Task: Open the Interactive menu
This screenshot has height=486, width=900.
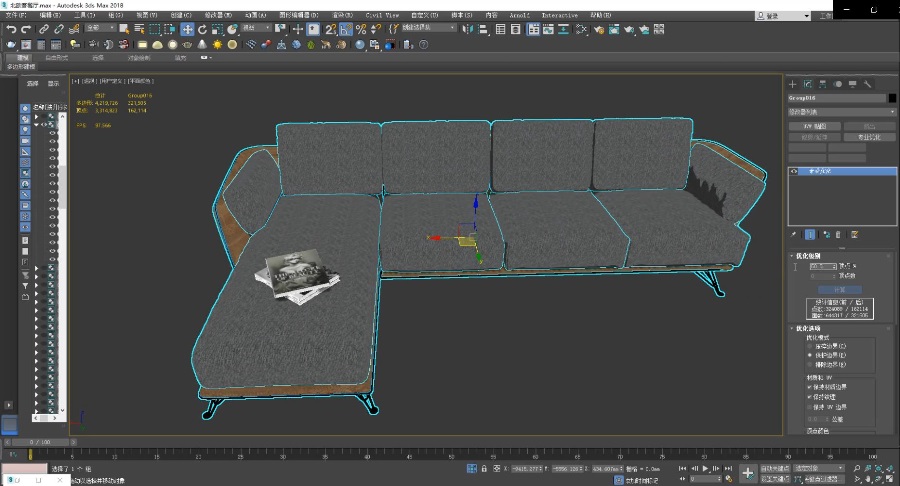Action: 560,15
